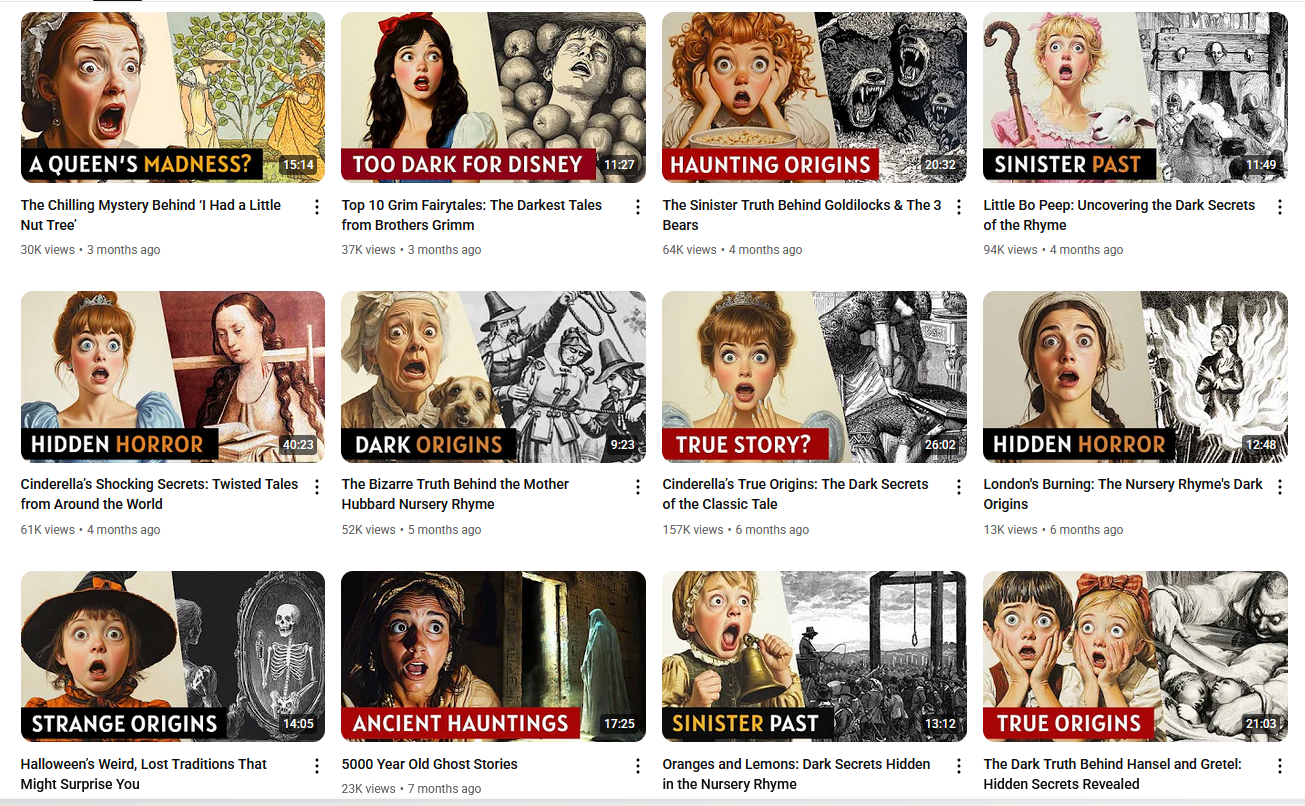Open more actions for Hansel and Gretel video
The height and width of the screenshot is (806, 1305).
1280,766
